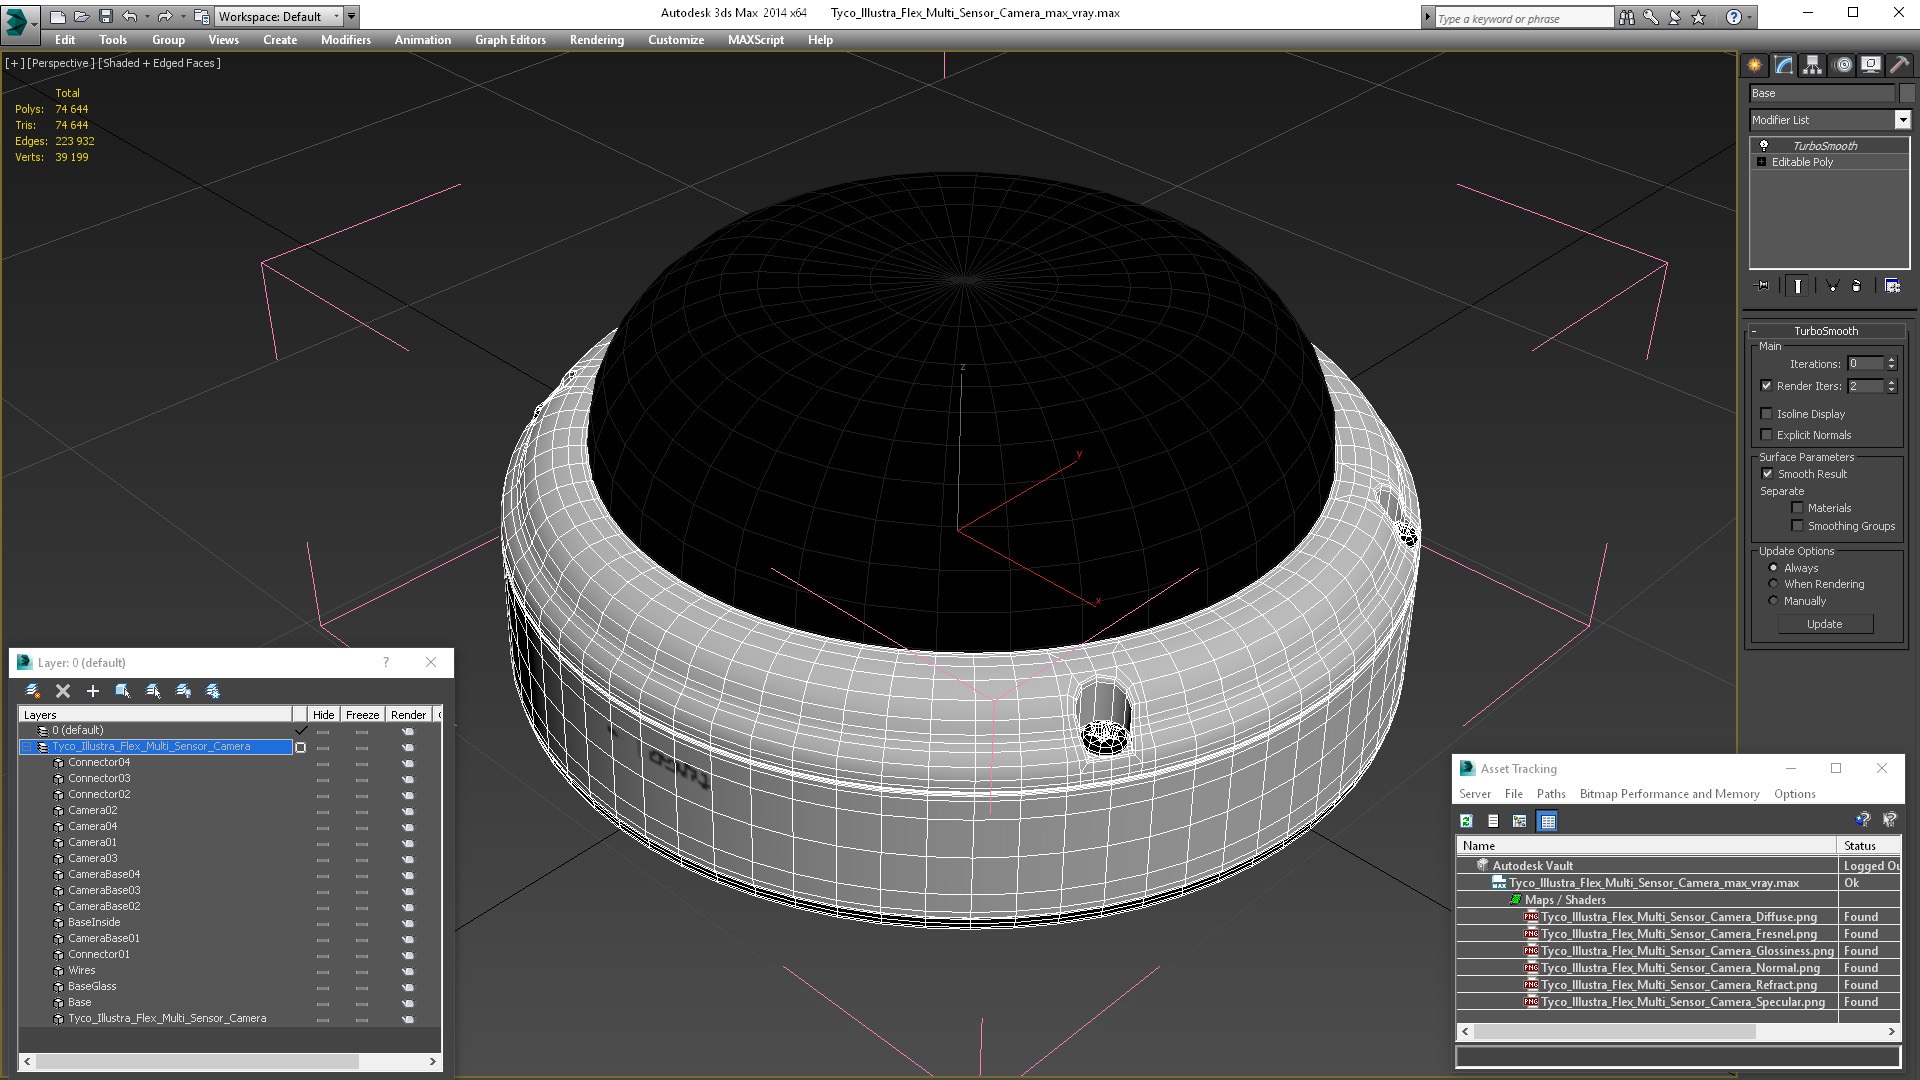Image resolution: width=1920 pixels, height=1080 pixels.
Task: Click the object color swatch beside Base
Action: point(1907,93)
